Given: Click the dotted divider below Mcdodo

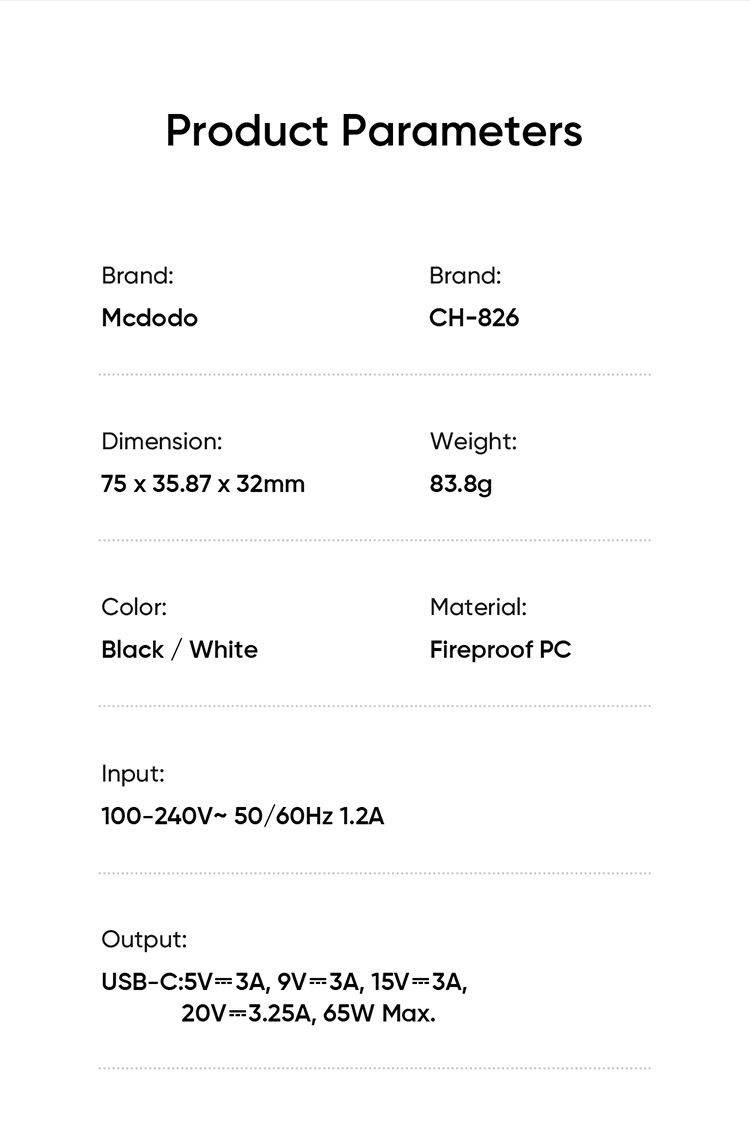Looking at the screenshot, I should pos(374,374).
